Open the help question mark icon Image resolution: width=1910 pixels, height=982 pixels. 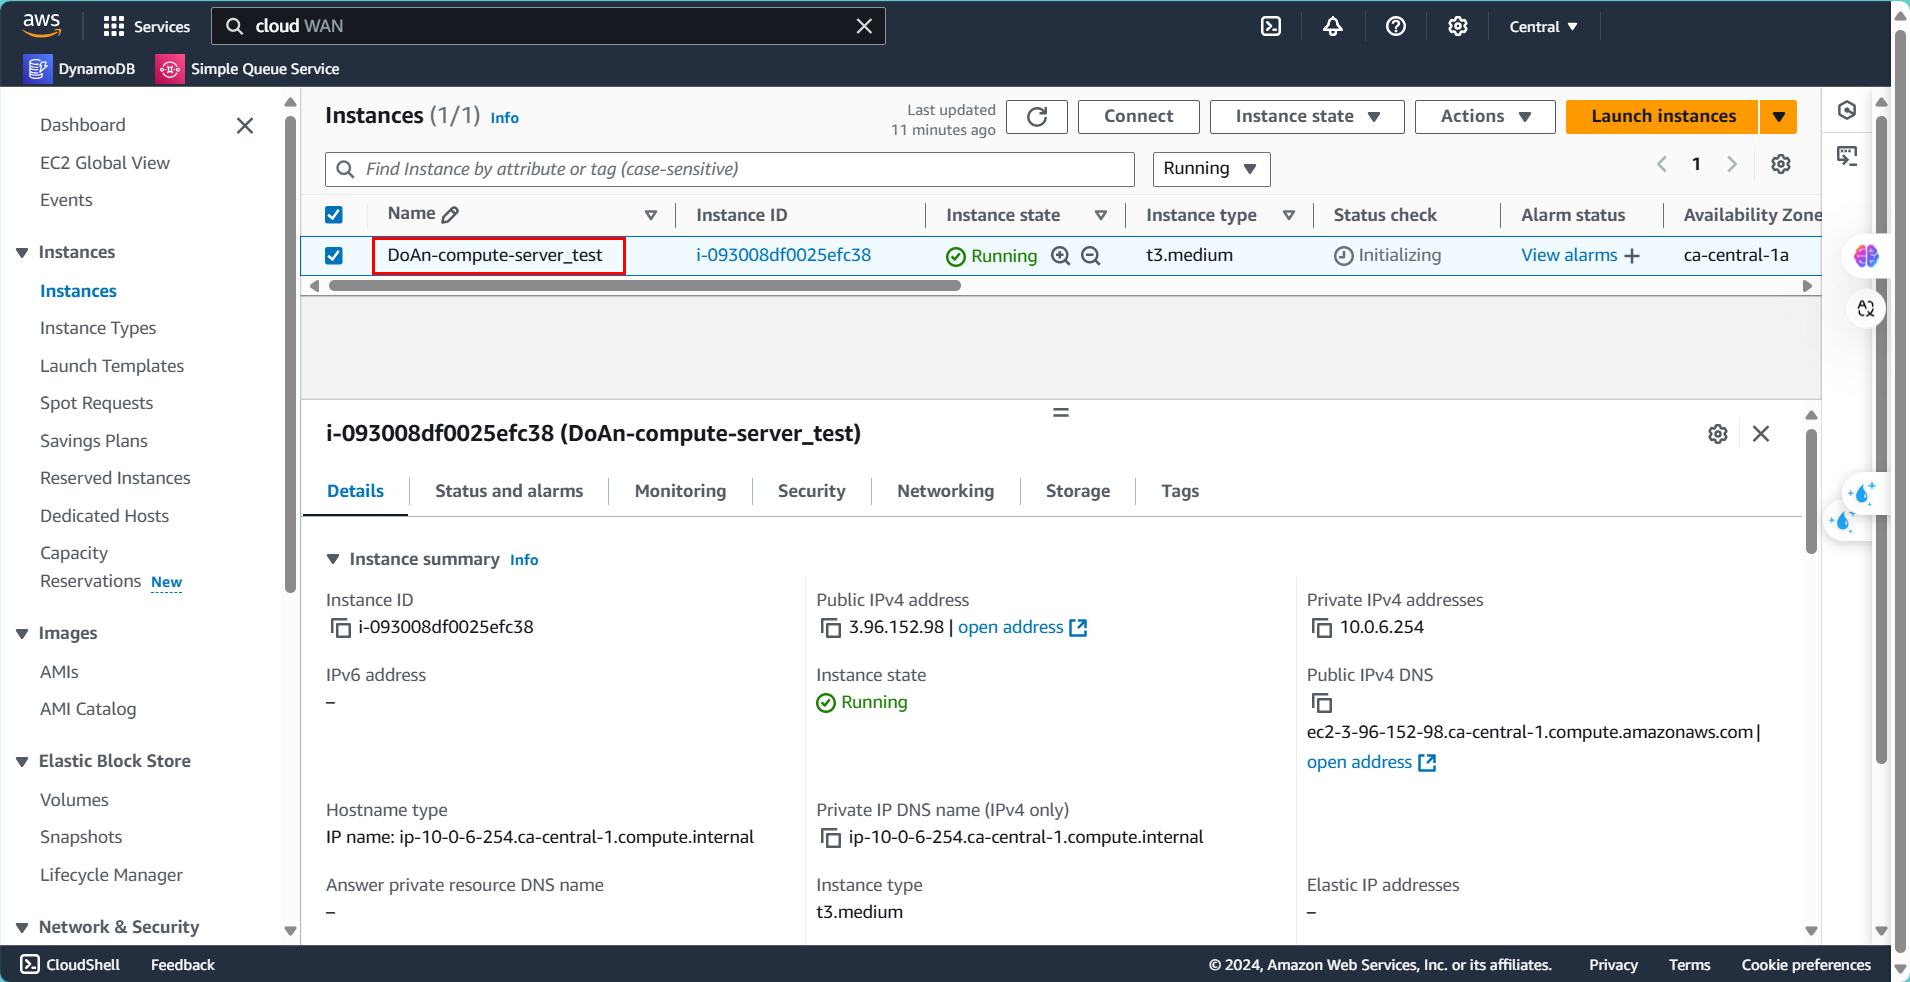[x=1396, y=26]
